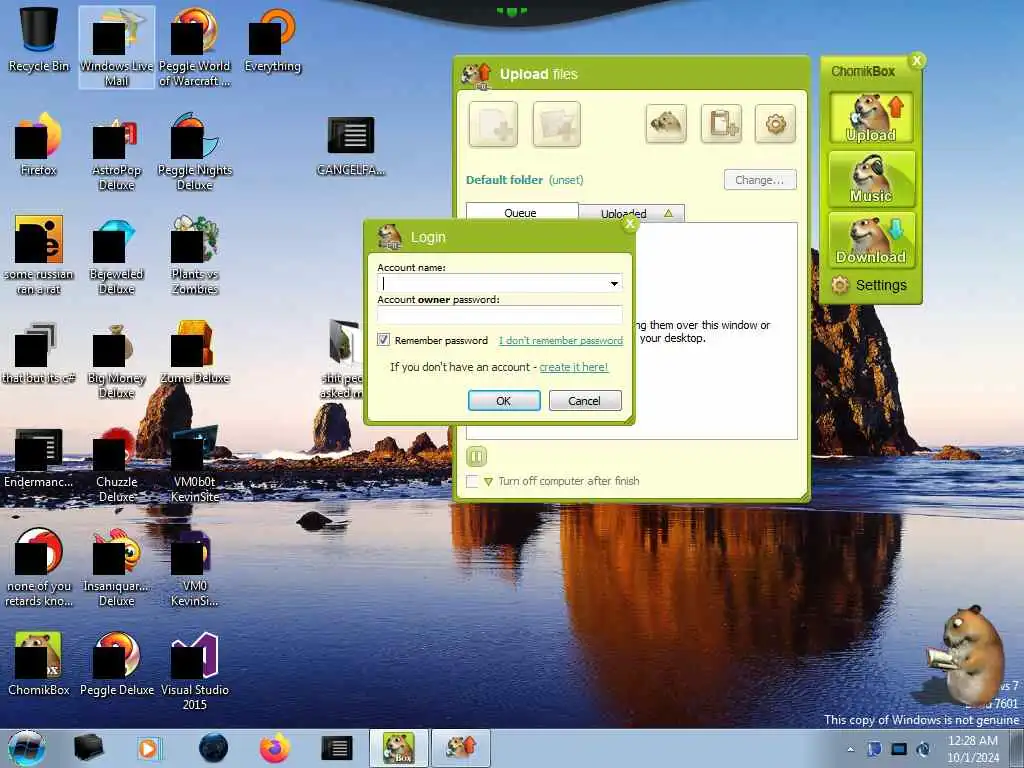The image size is (1024, 768).
Task: Expand the green triangle next to Turn off computer
Action: pyautogui.click(x=488, y=482)
